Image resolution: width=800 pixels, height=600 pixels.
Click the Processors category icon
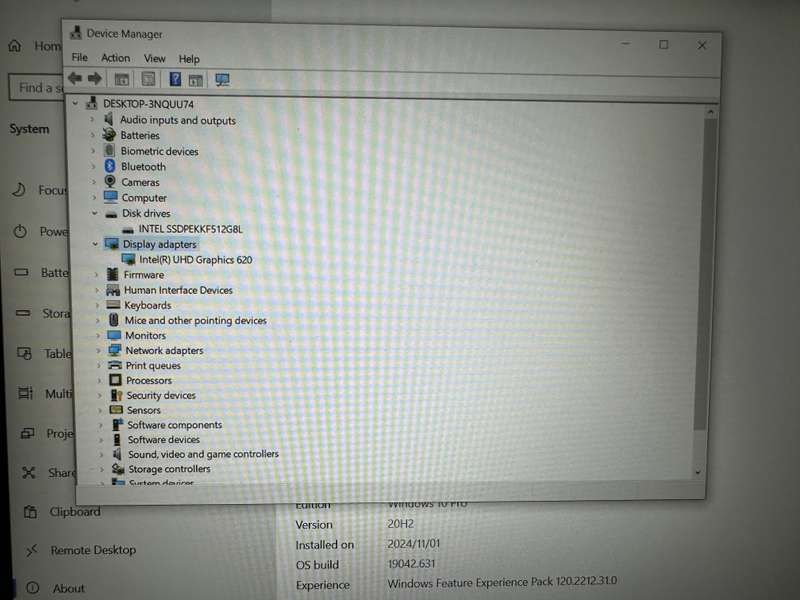pyautogui.click(x=116, y=380)
